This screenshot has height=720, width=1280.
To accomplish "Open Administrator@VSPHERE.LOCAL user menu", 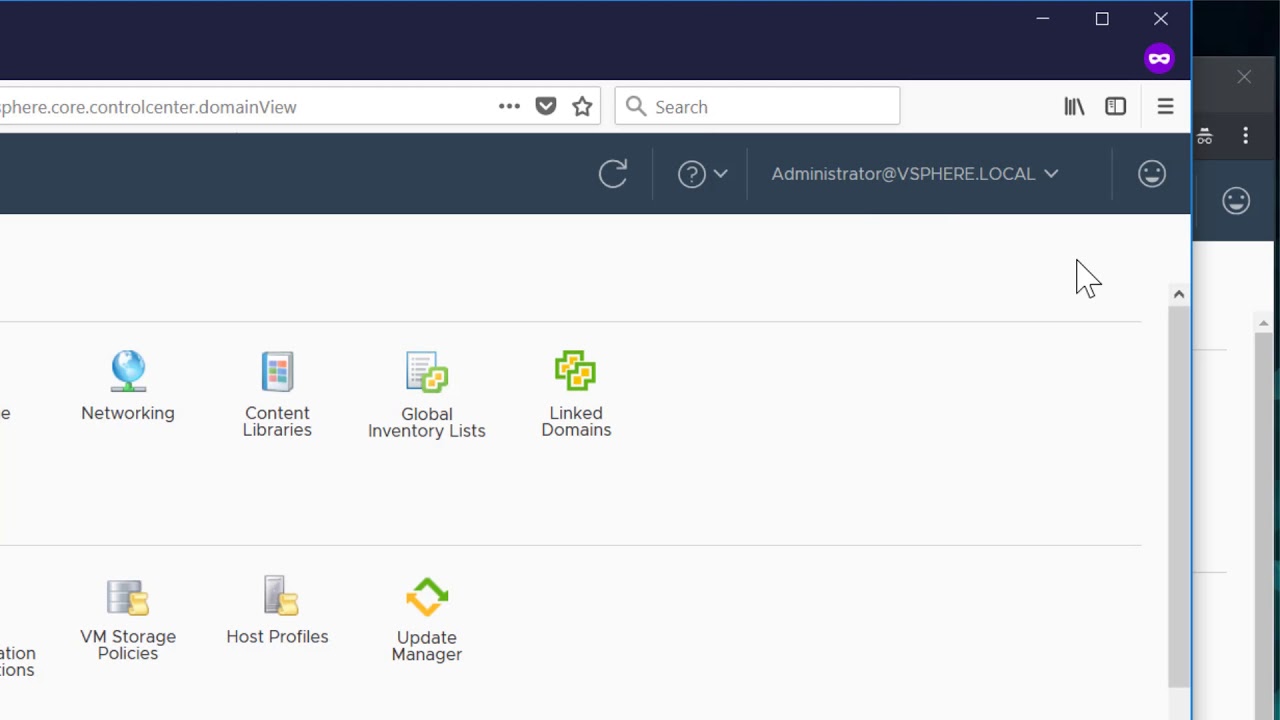I will pyautogui.click(x=914, y=174).
